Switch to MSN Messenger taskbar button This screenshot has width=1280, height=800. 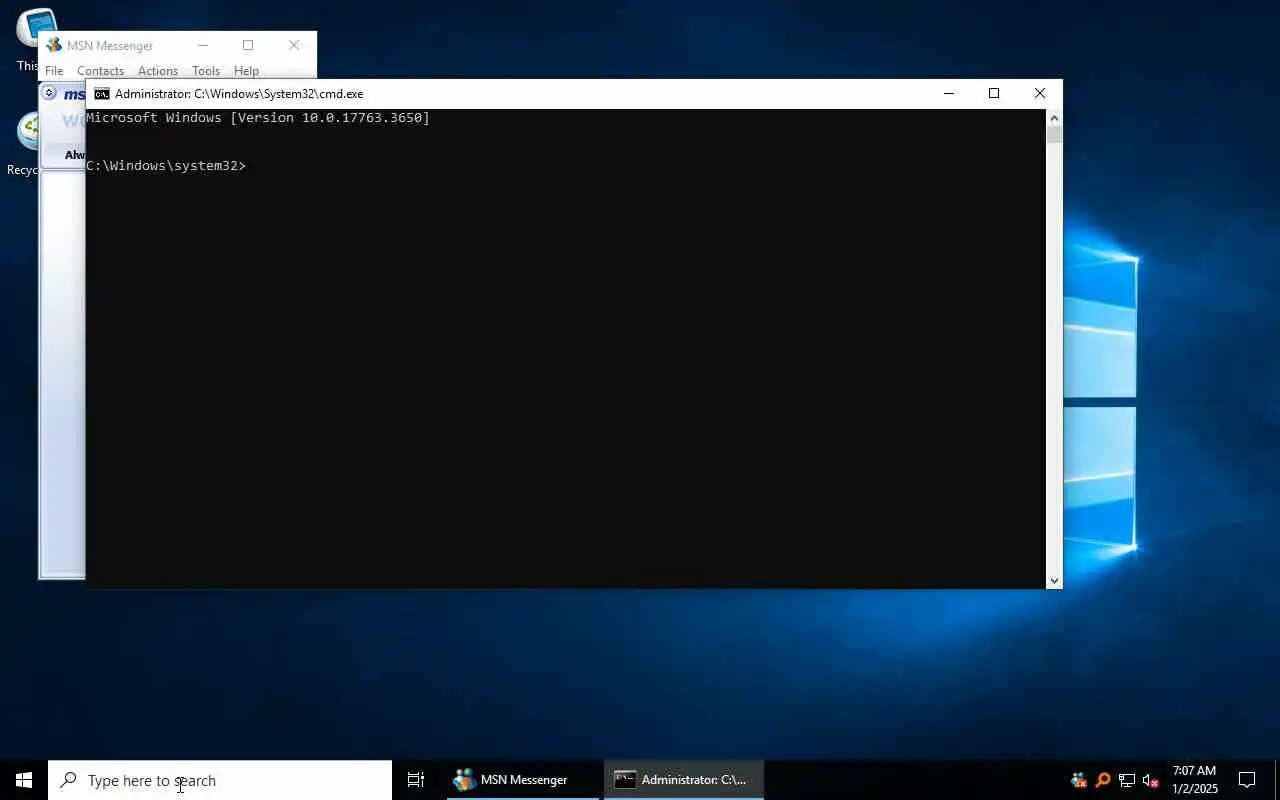[523, 780]
